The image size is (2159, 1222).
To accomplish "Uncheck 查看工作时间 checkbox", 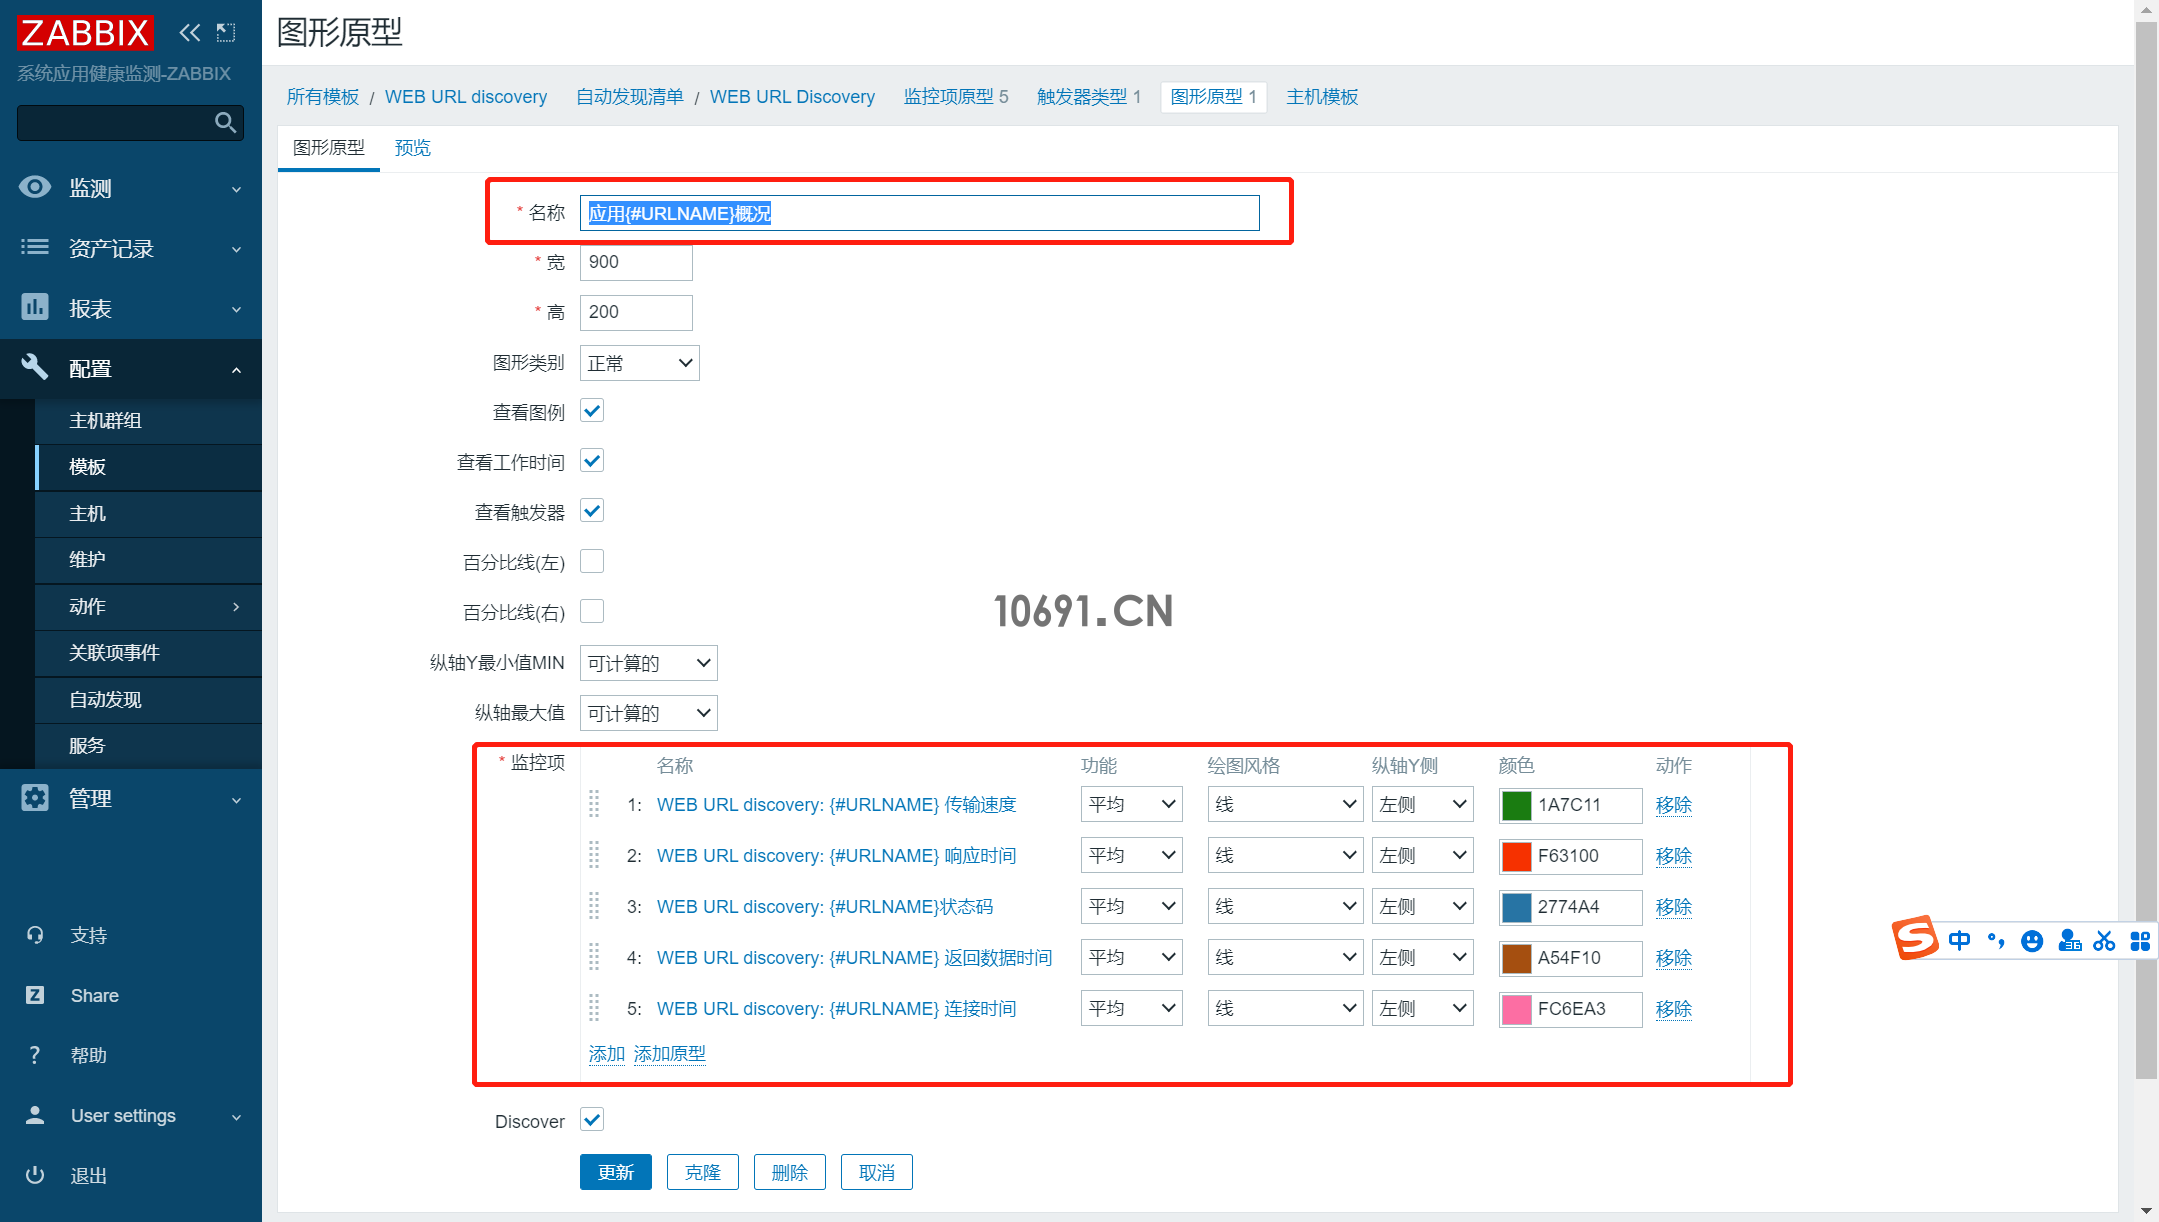I will point(592,461).
